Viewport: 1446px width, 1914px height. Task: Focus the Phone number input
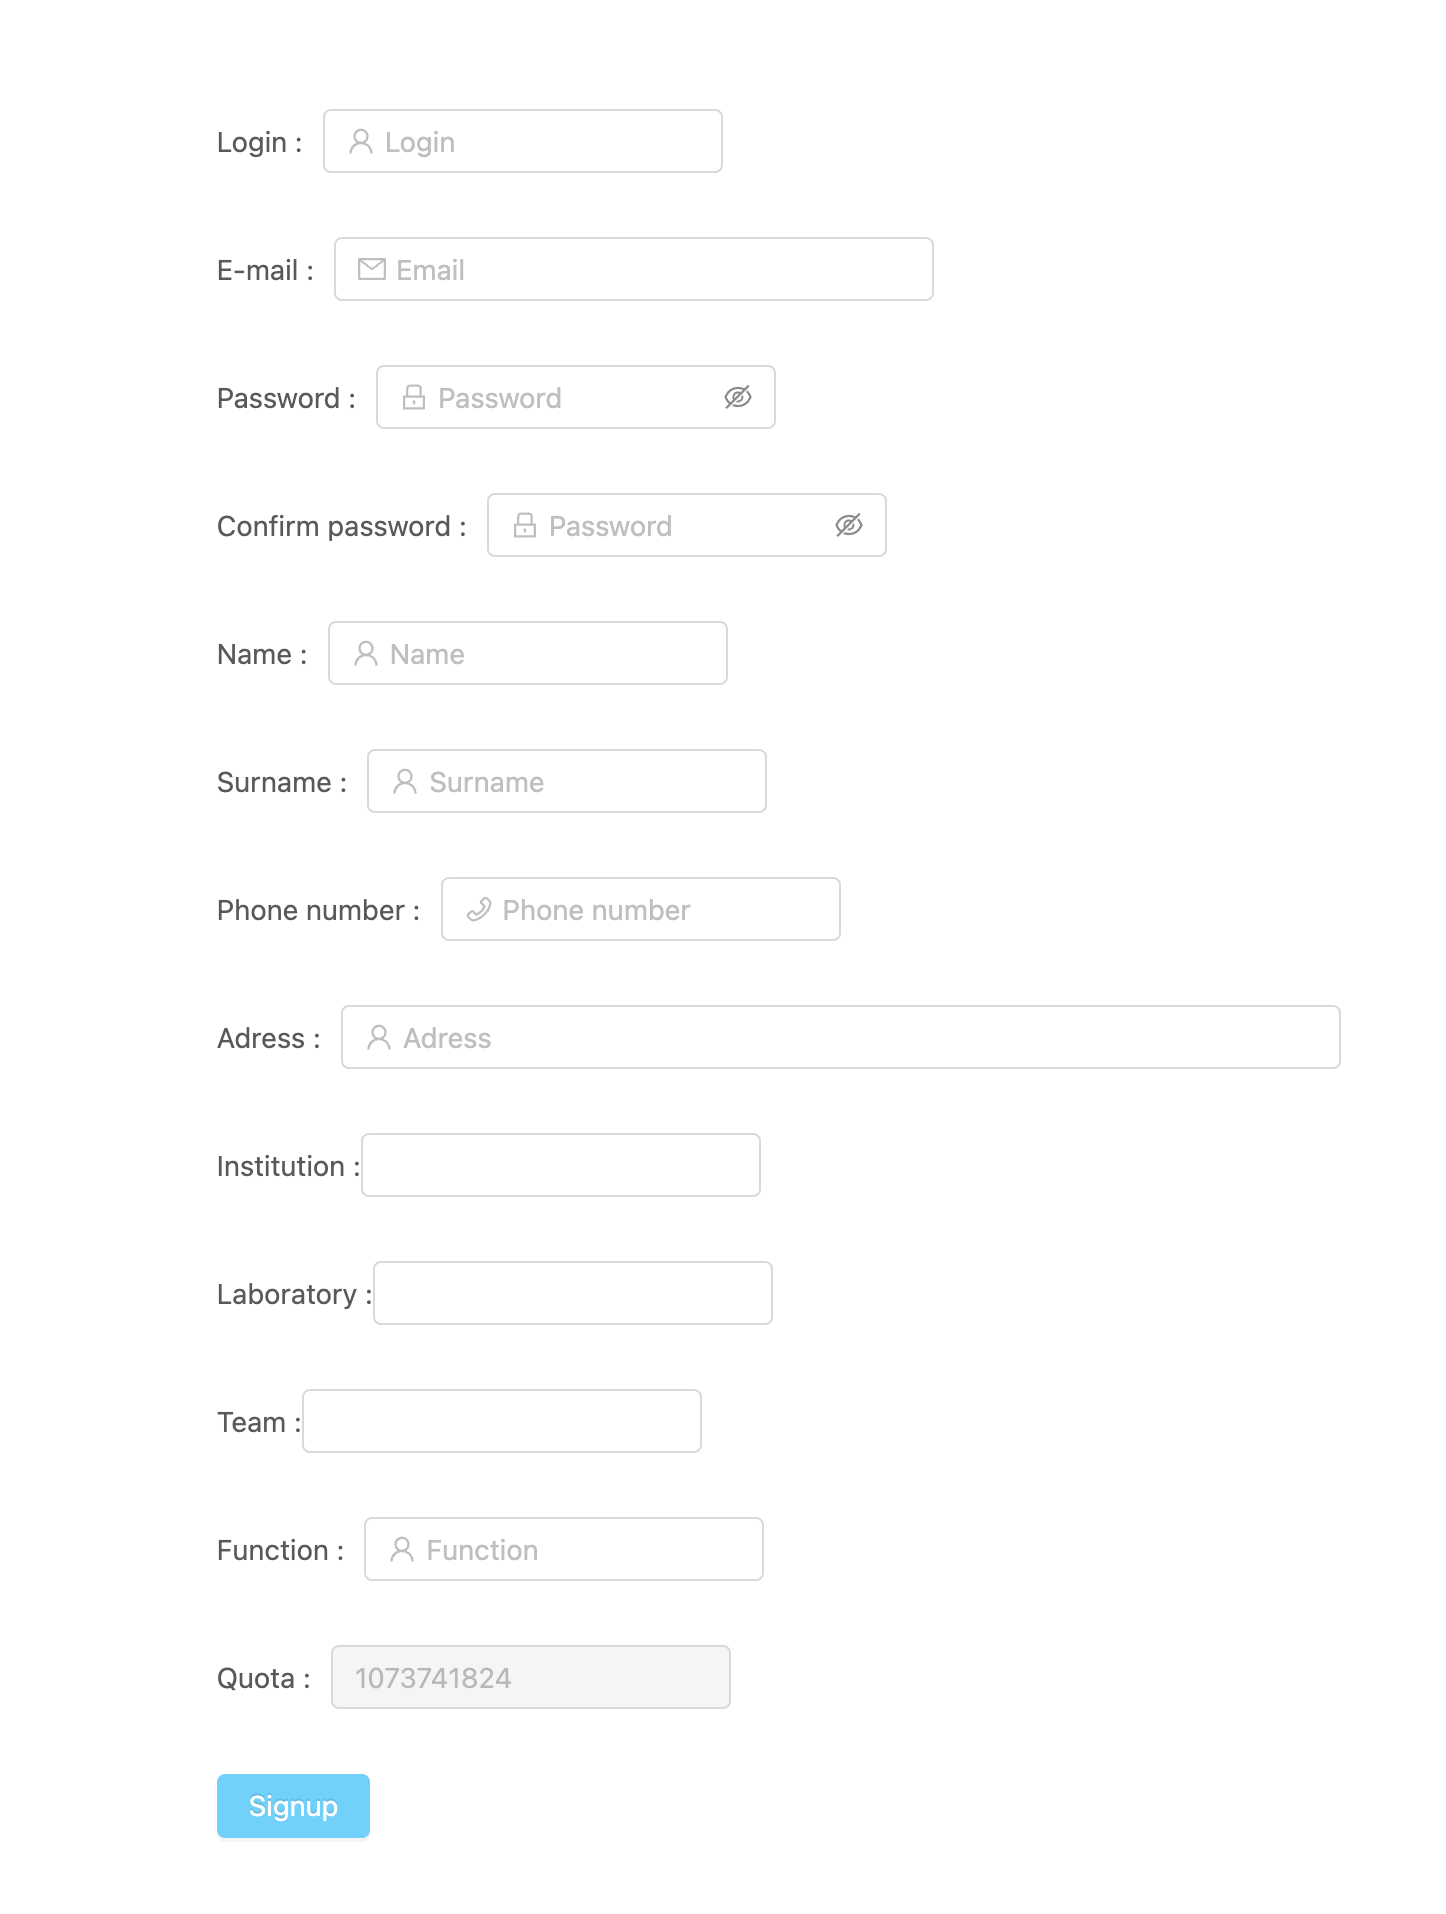(641, 909)
